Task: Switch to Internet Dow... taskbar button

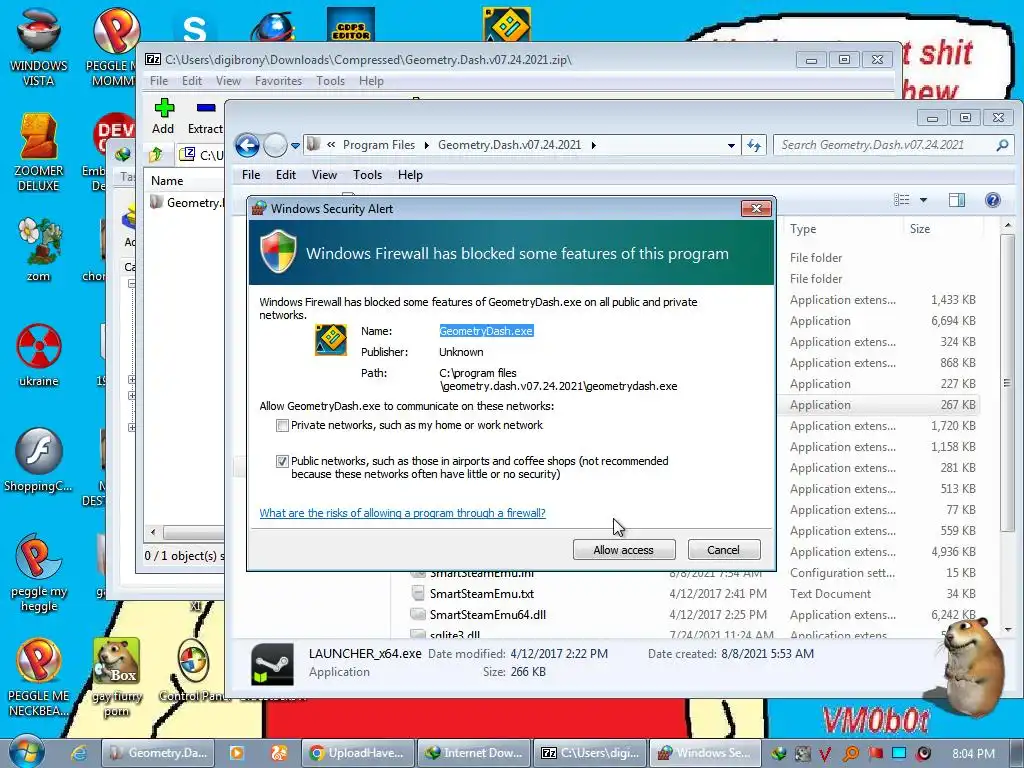Action: (x=473, y=753)
